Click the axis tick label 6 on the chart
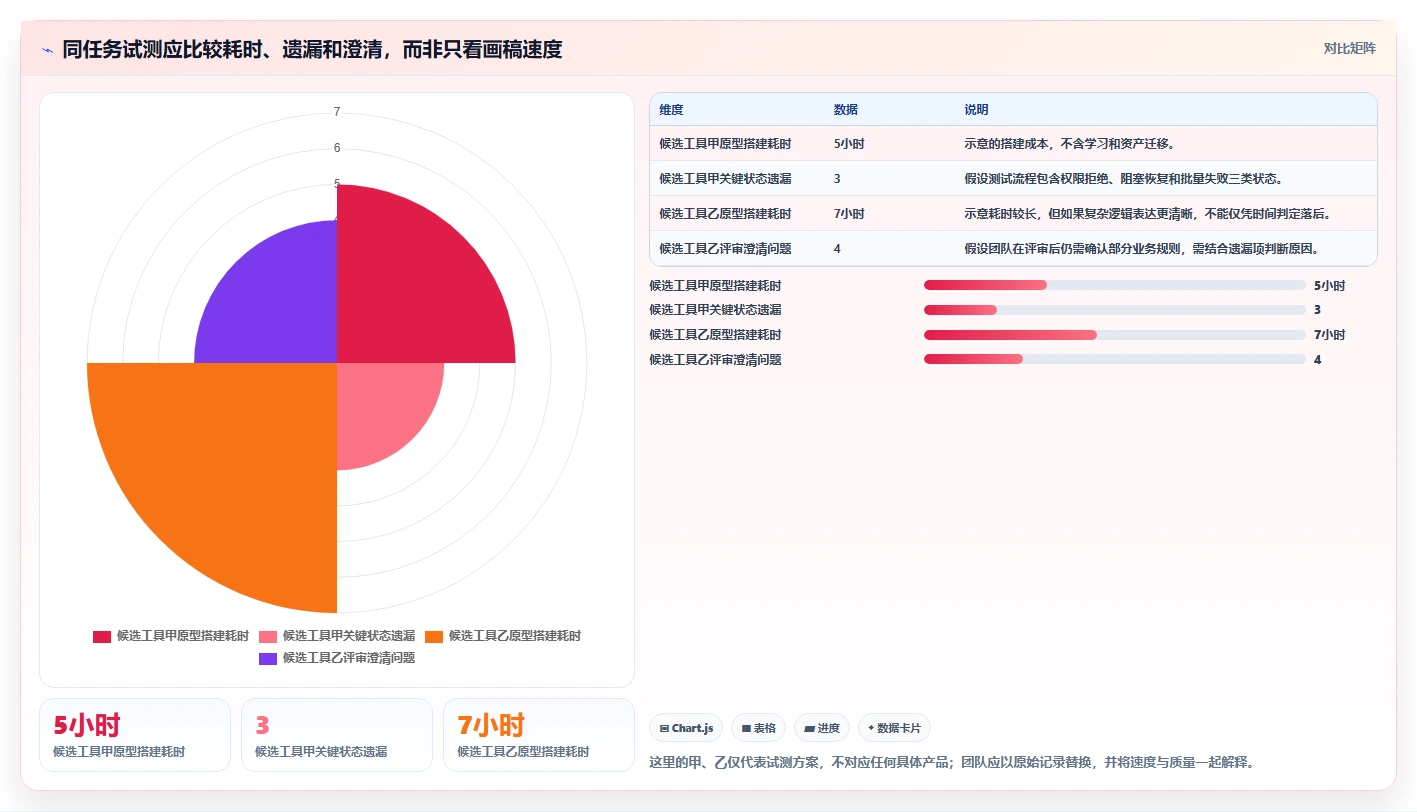 click(337, 148)
